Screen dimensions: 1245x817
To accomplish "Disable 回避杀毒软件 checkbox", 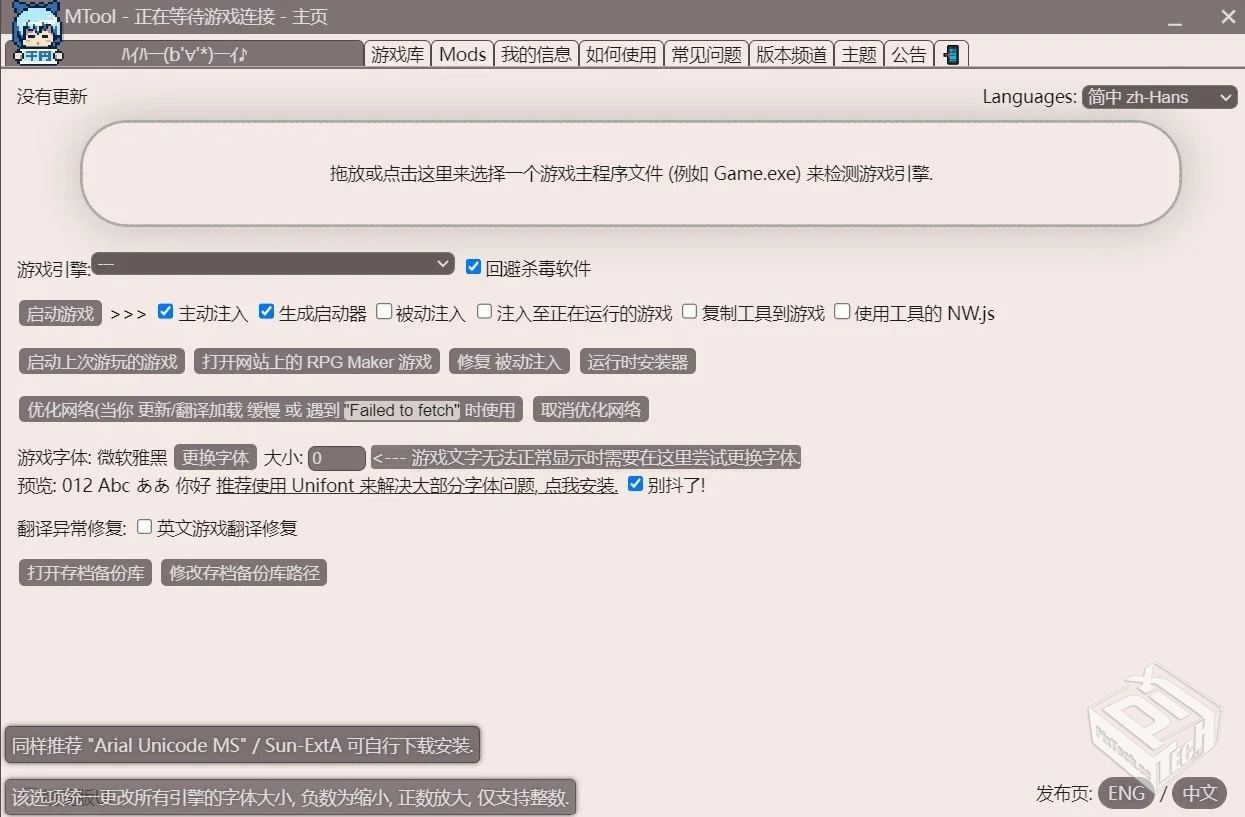I will (473, 266).
